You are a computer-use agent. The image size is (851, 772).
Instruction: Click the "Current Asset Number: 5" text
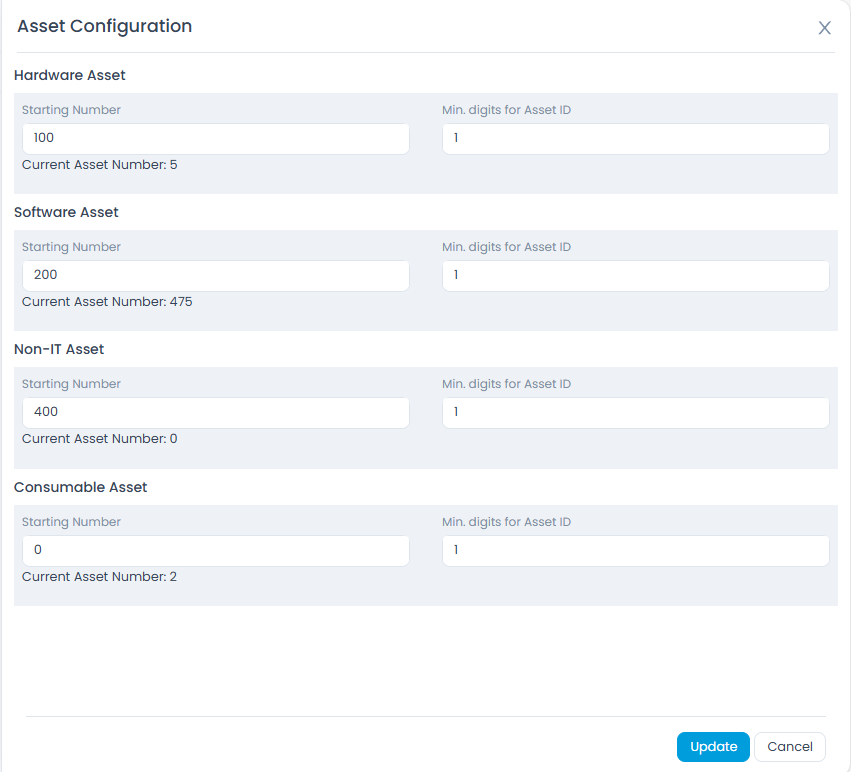99,164
